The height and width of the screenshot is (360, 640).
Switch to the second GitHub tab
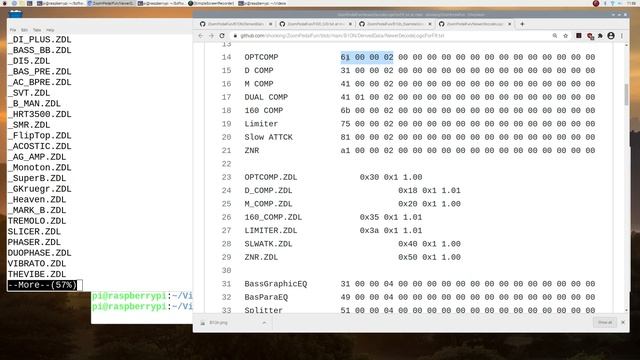(315, 24)
